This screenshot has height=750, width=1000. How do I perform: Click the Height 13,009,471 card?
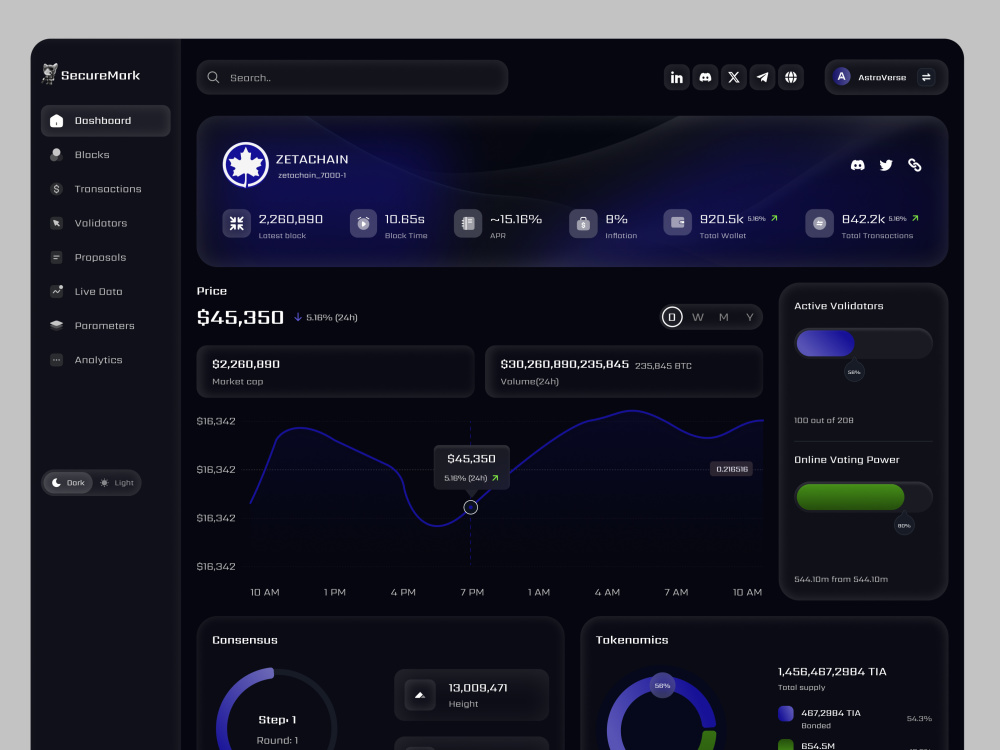pyautogui.click(x=471, y=695)
